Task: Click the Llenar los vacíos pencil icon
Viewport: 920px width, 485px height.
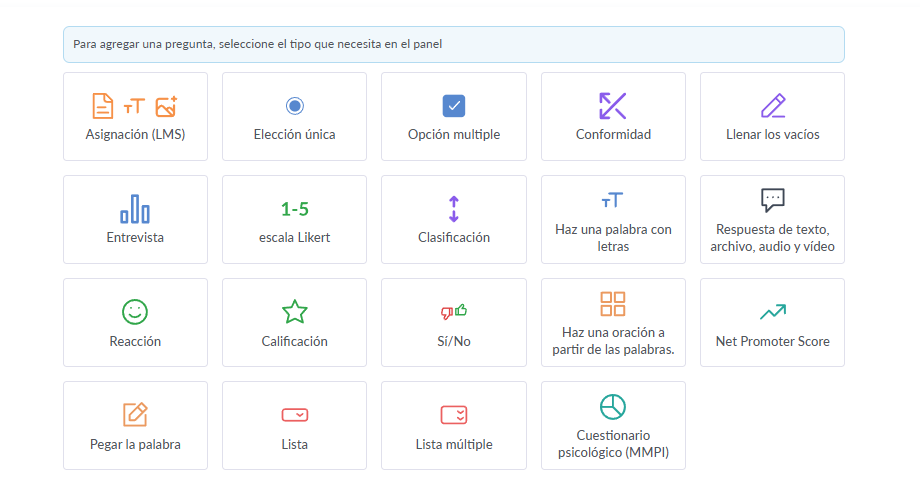Action: [772, 106]
